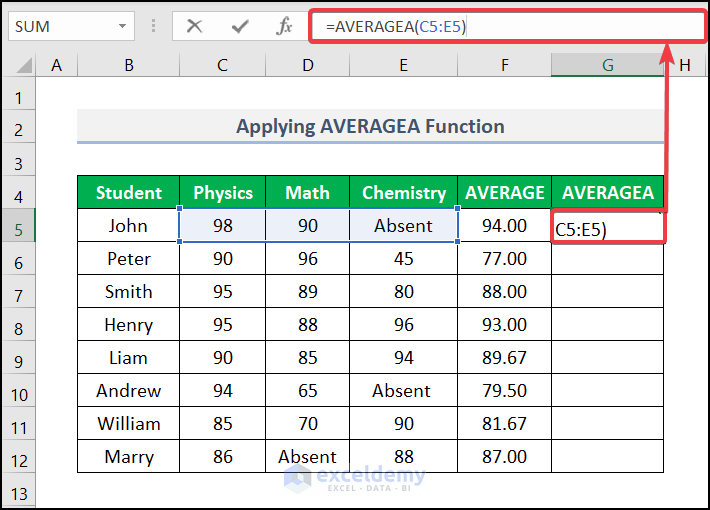Click the cell containing John
710x510 pixels.
click(129, 225)
